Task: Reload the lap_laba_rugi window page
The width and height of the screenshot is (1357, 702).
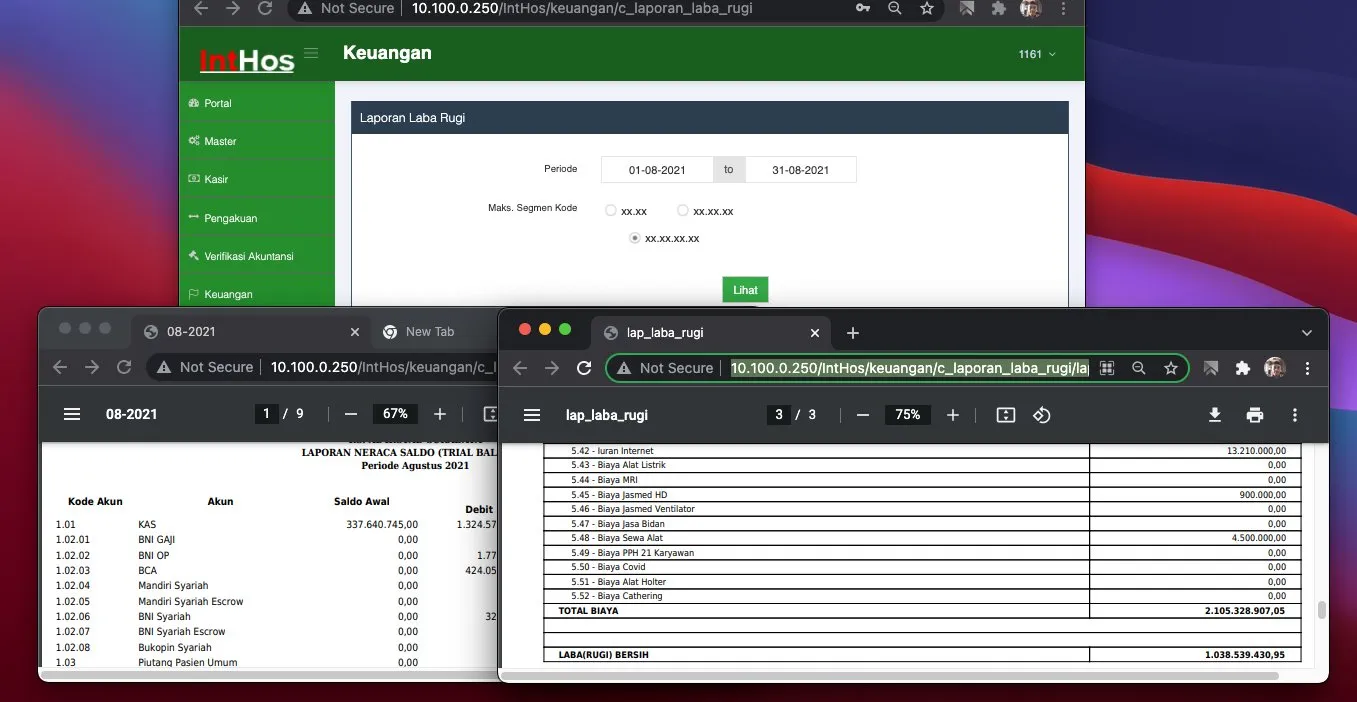Action: pyautogui.click(x=585, y=368)
